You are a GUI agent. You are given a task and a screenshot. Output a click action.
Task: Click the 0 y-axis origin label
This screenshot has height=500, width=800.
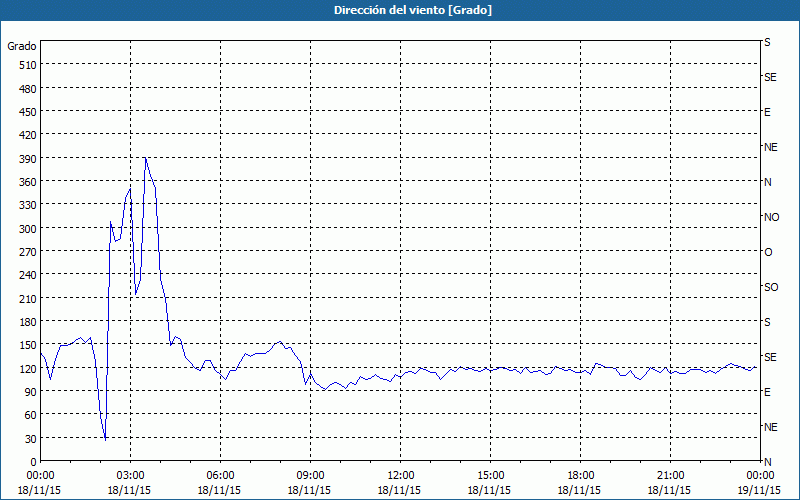pyautogui.click(x=34, y=462)
